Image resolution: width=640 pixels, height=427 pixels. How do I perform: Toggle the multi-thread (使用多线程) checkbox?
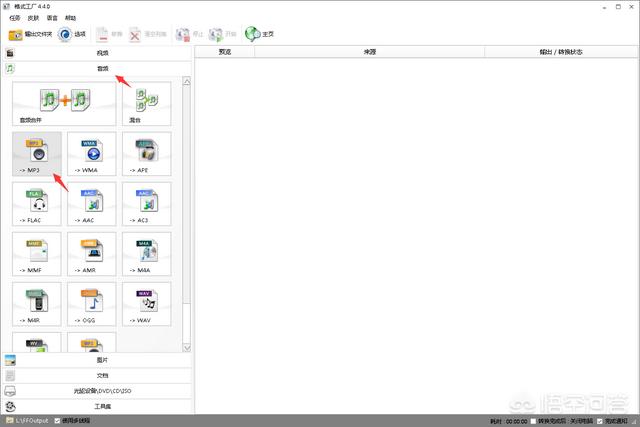(57, 421)
